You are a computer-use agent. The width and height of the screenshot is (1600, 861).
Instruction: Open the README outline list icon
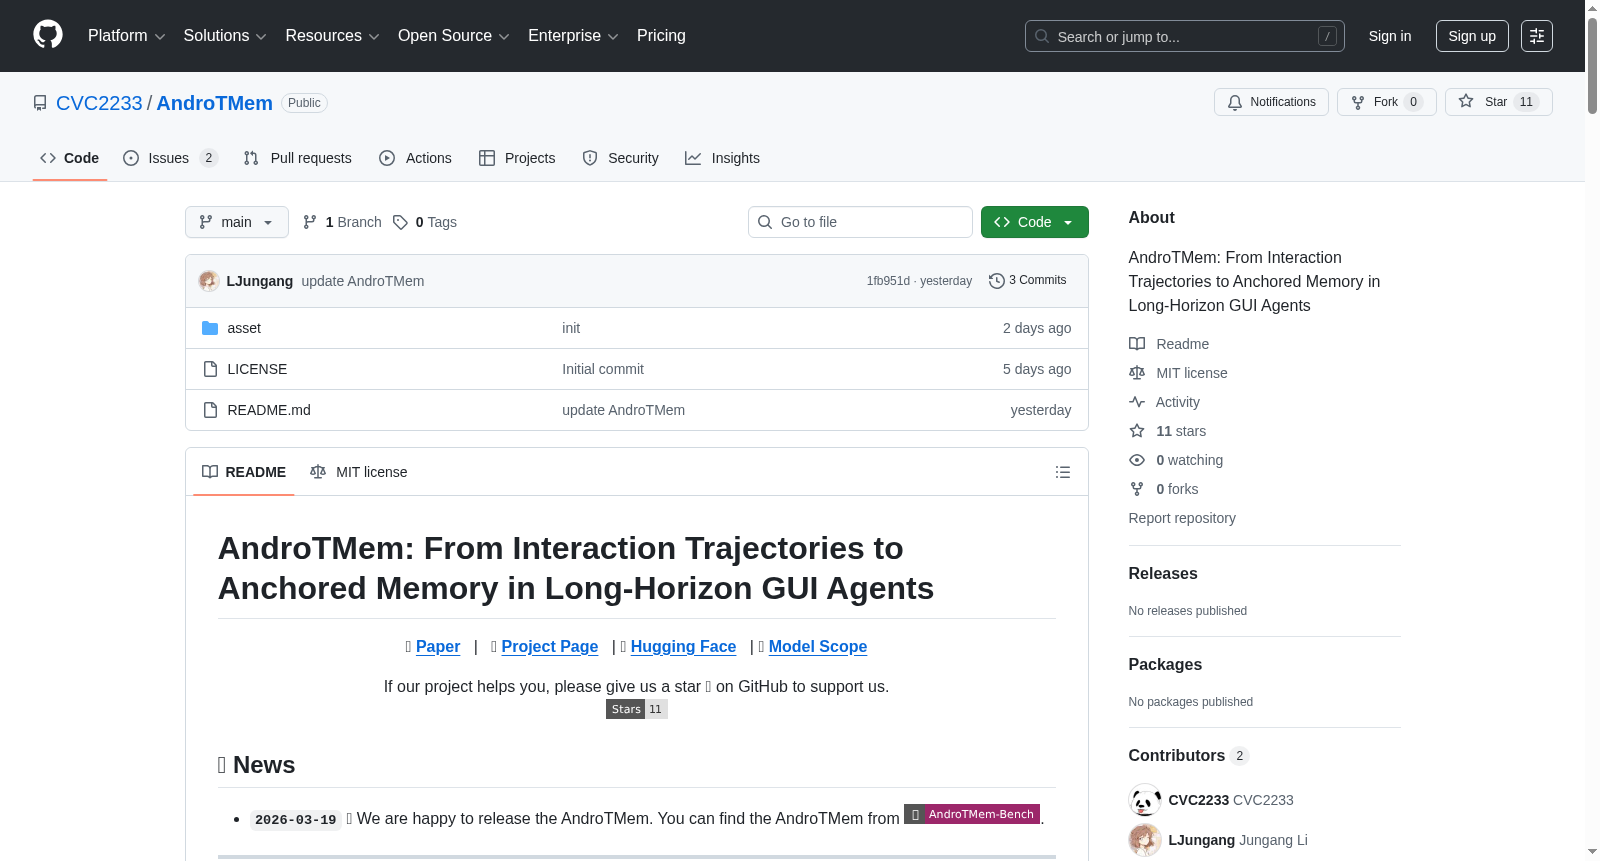point(1063,472)
